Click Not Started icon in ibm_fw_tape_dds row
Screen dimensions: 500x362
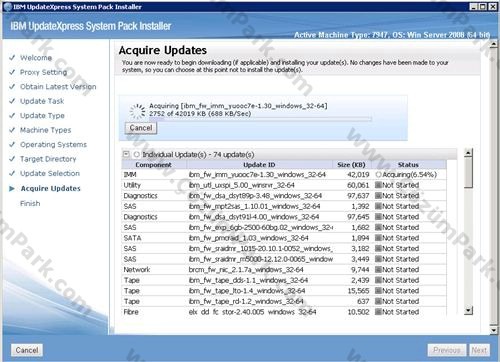(378, 280)
